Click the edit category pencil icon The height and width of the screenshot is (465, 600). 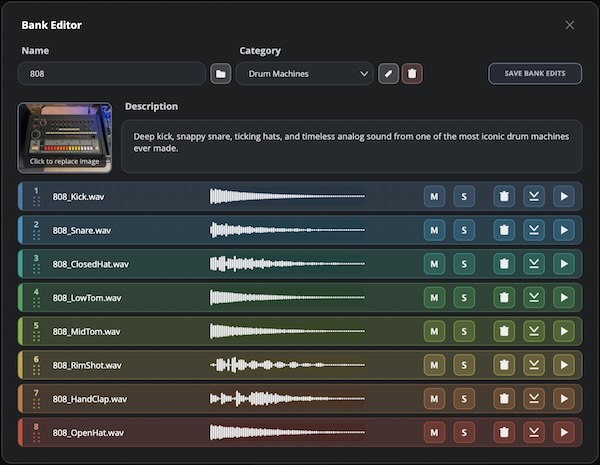pyautogui.click(x=388, y=73)
